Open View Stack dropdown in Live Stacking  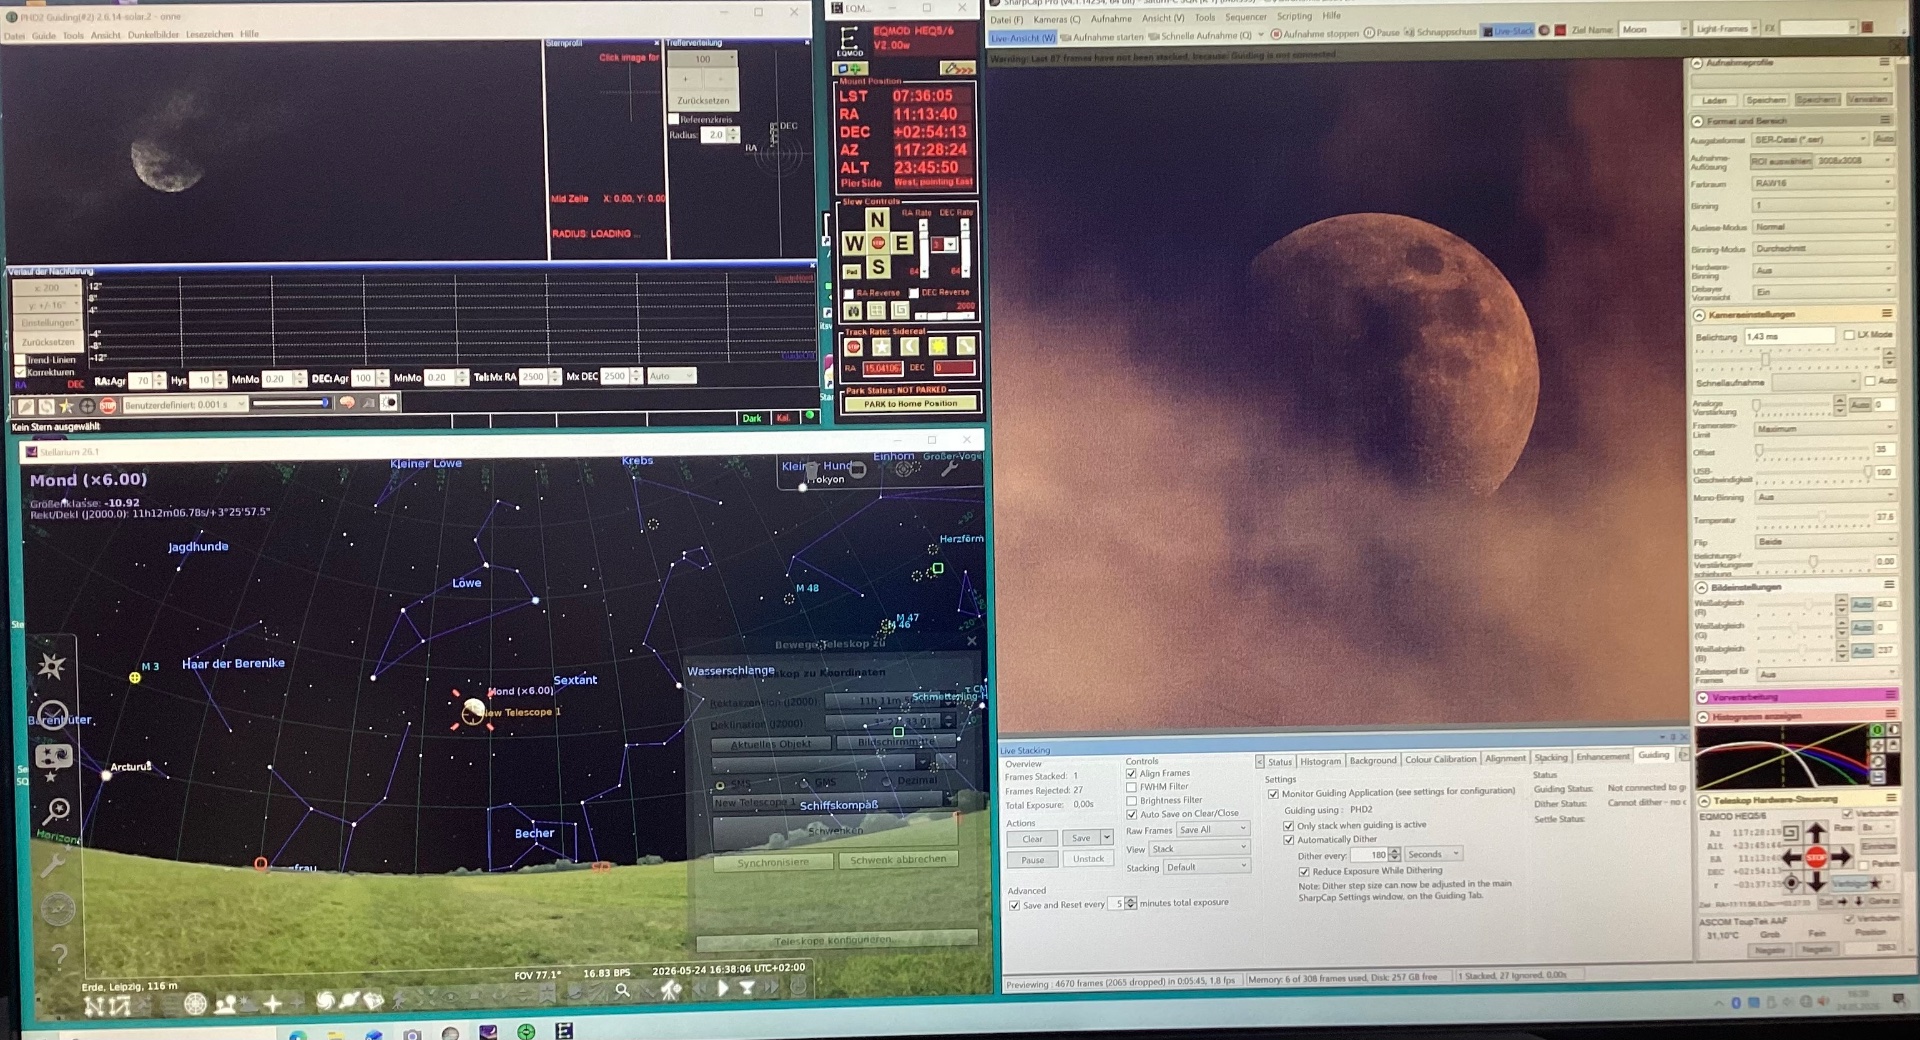coord(1198,849)
